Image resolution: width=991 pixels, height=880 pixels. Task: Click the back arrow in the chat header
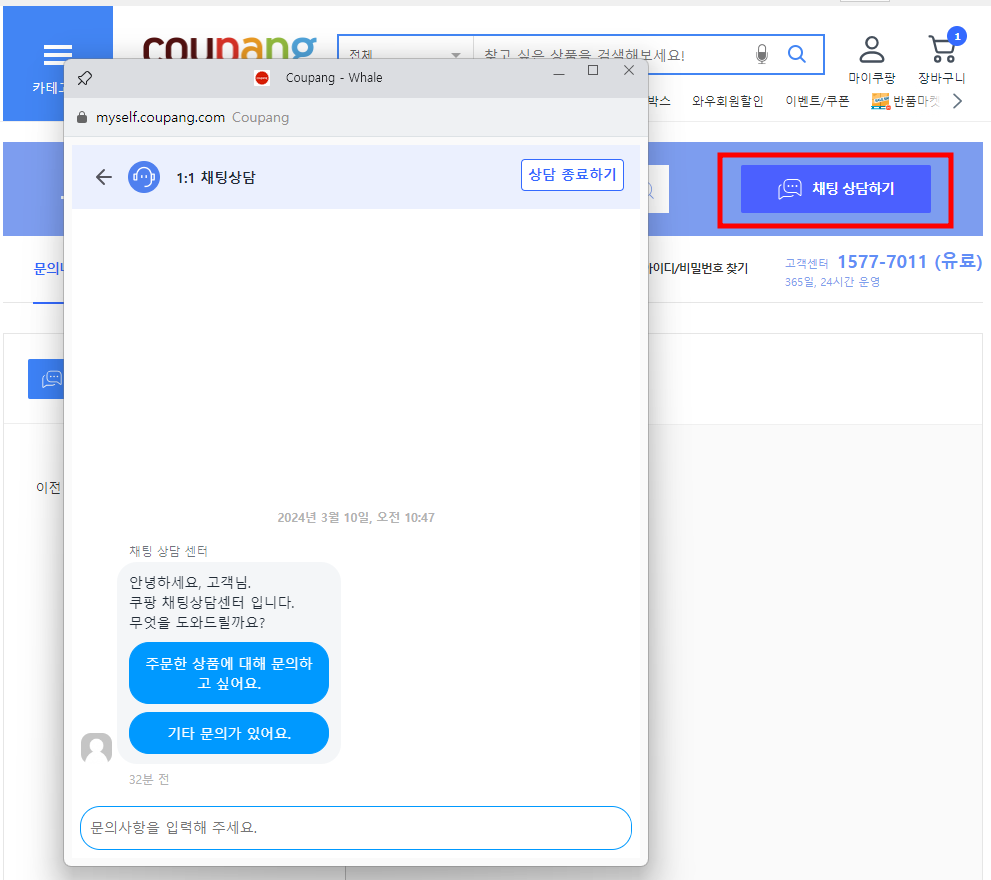pos(103,176)
